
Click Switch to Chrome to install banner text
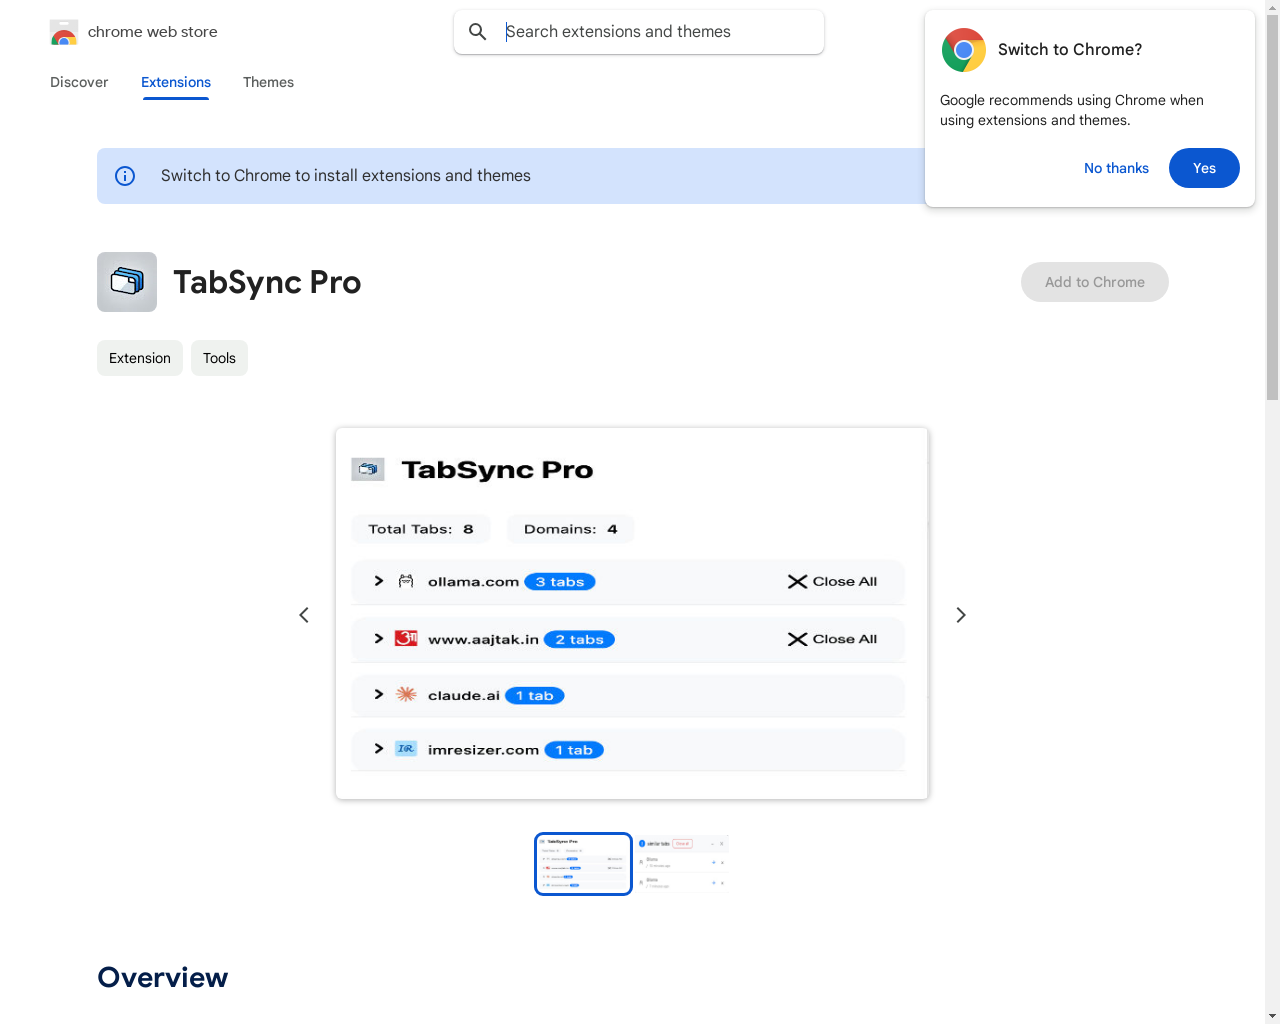click(346, 176)
